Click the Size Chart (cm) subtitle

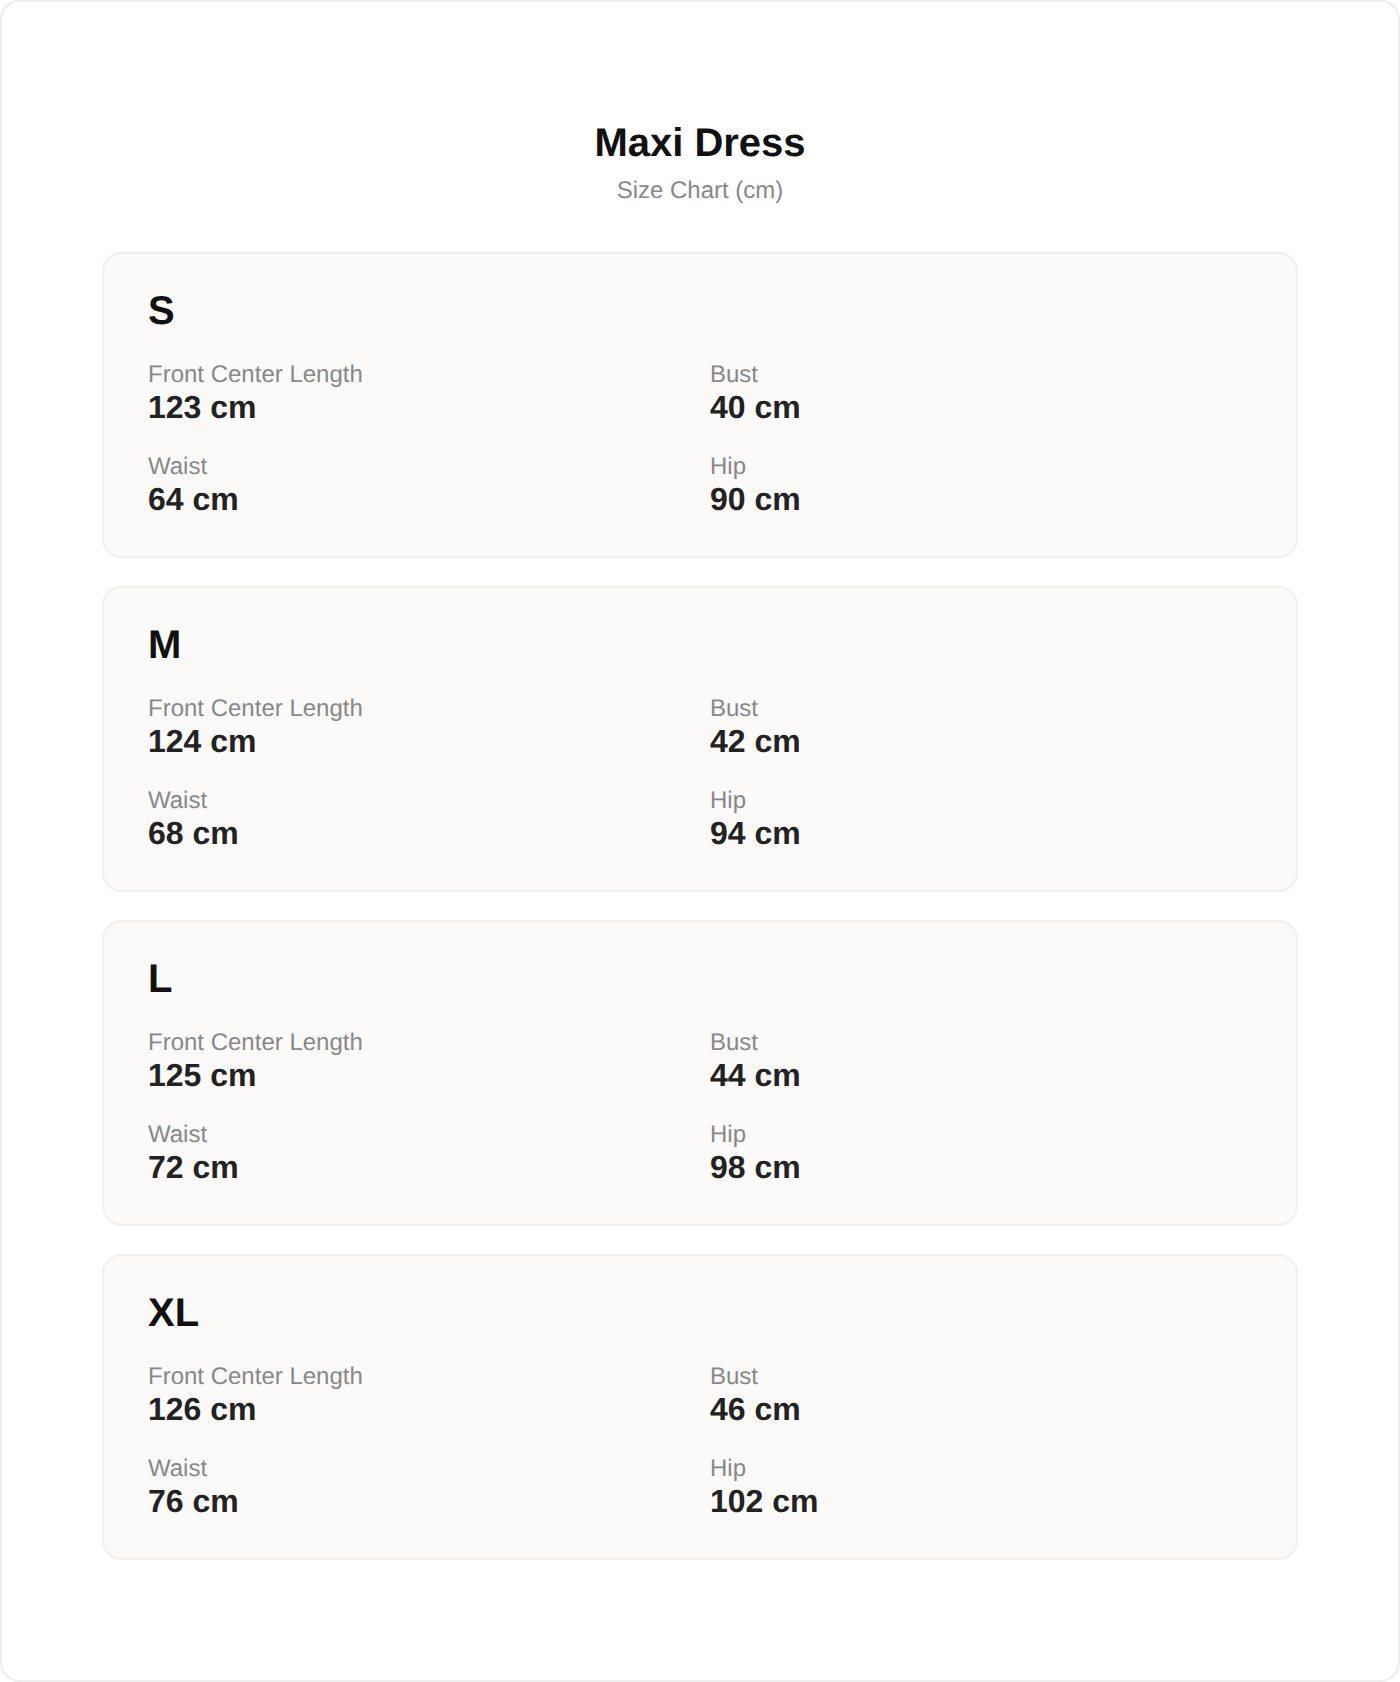pyautogui.click(x=699, y=190)
